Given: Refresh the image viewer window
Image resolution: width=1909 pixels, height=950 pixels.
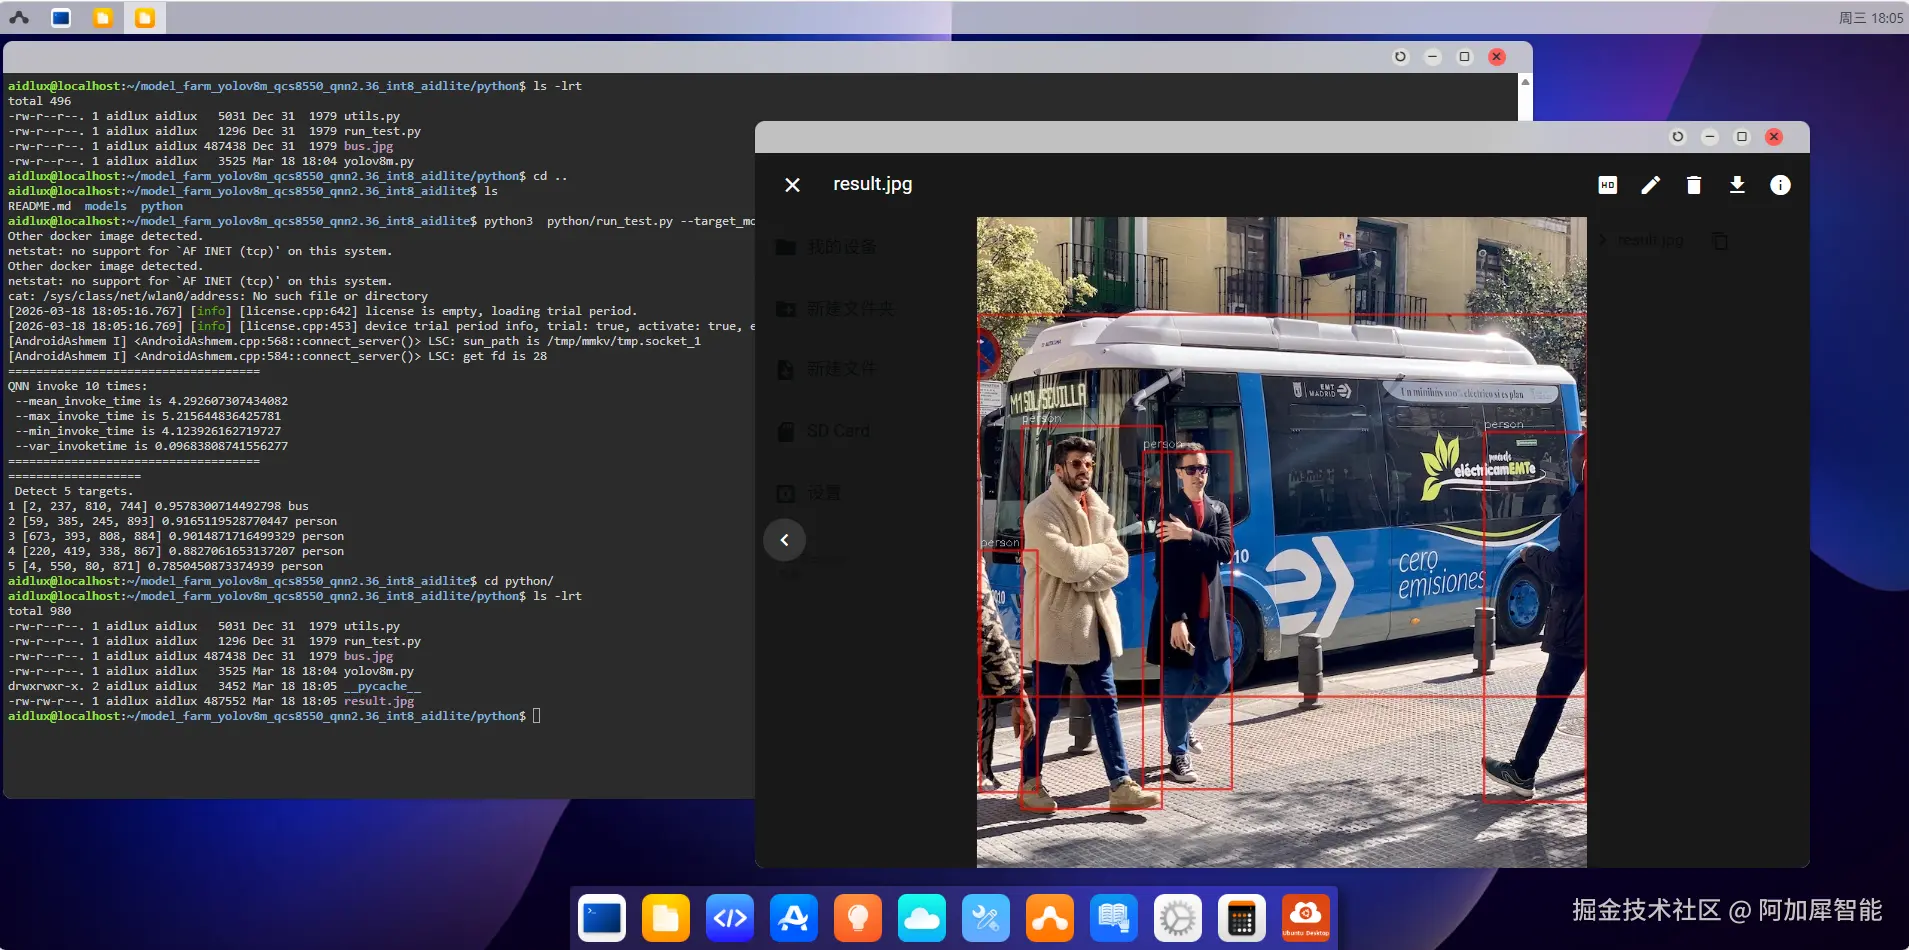Looking at the screenshot, I should pos(1678,137).
